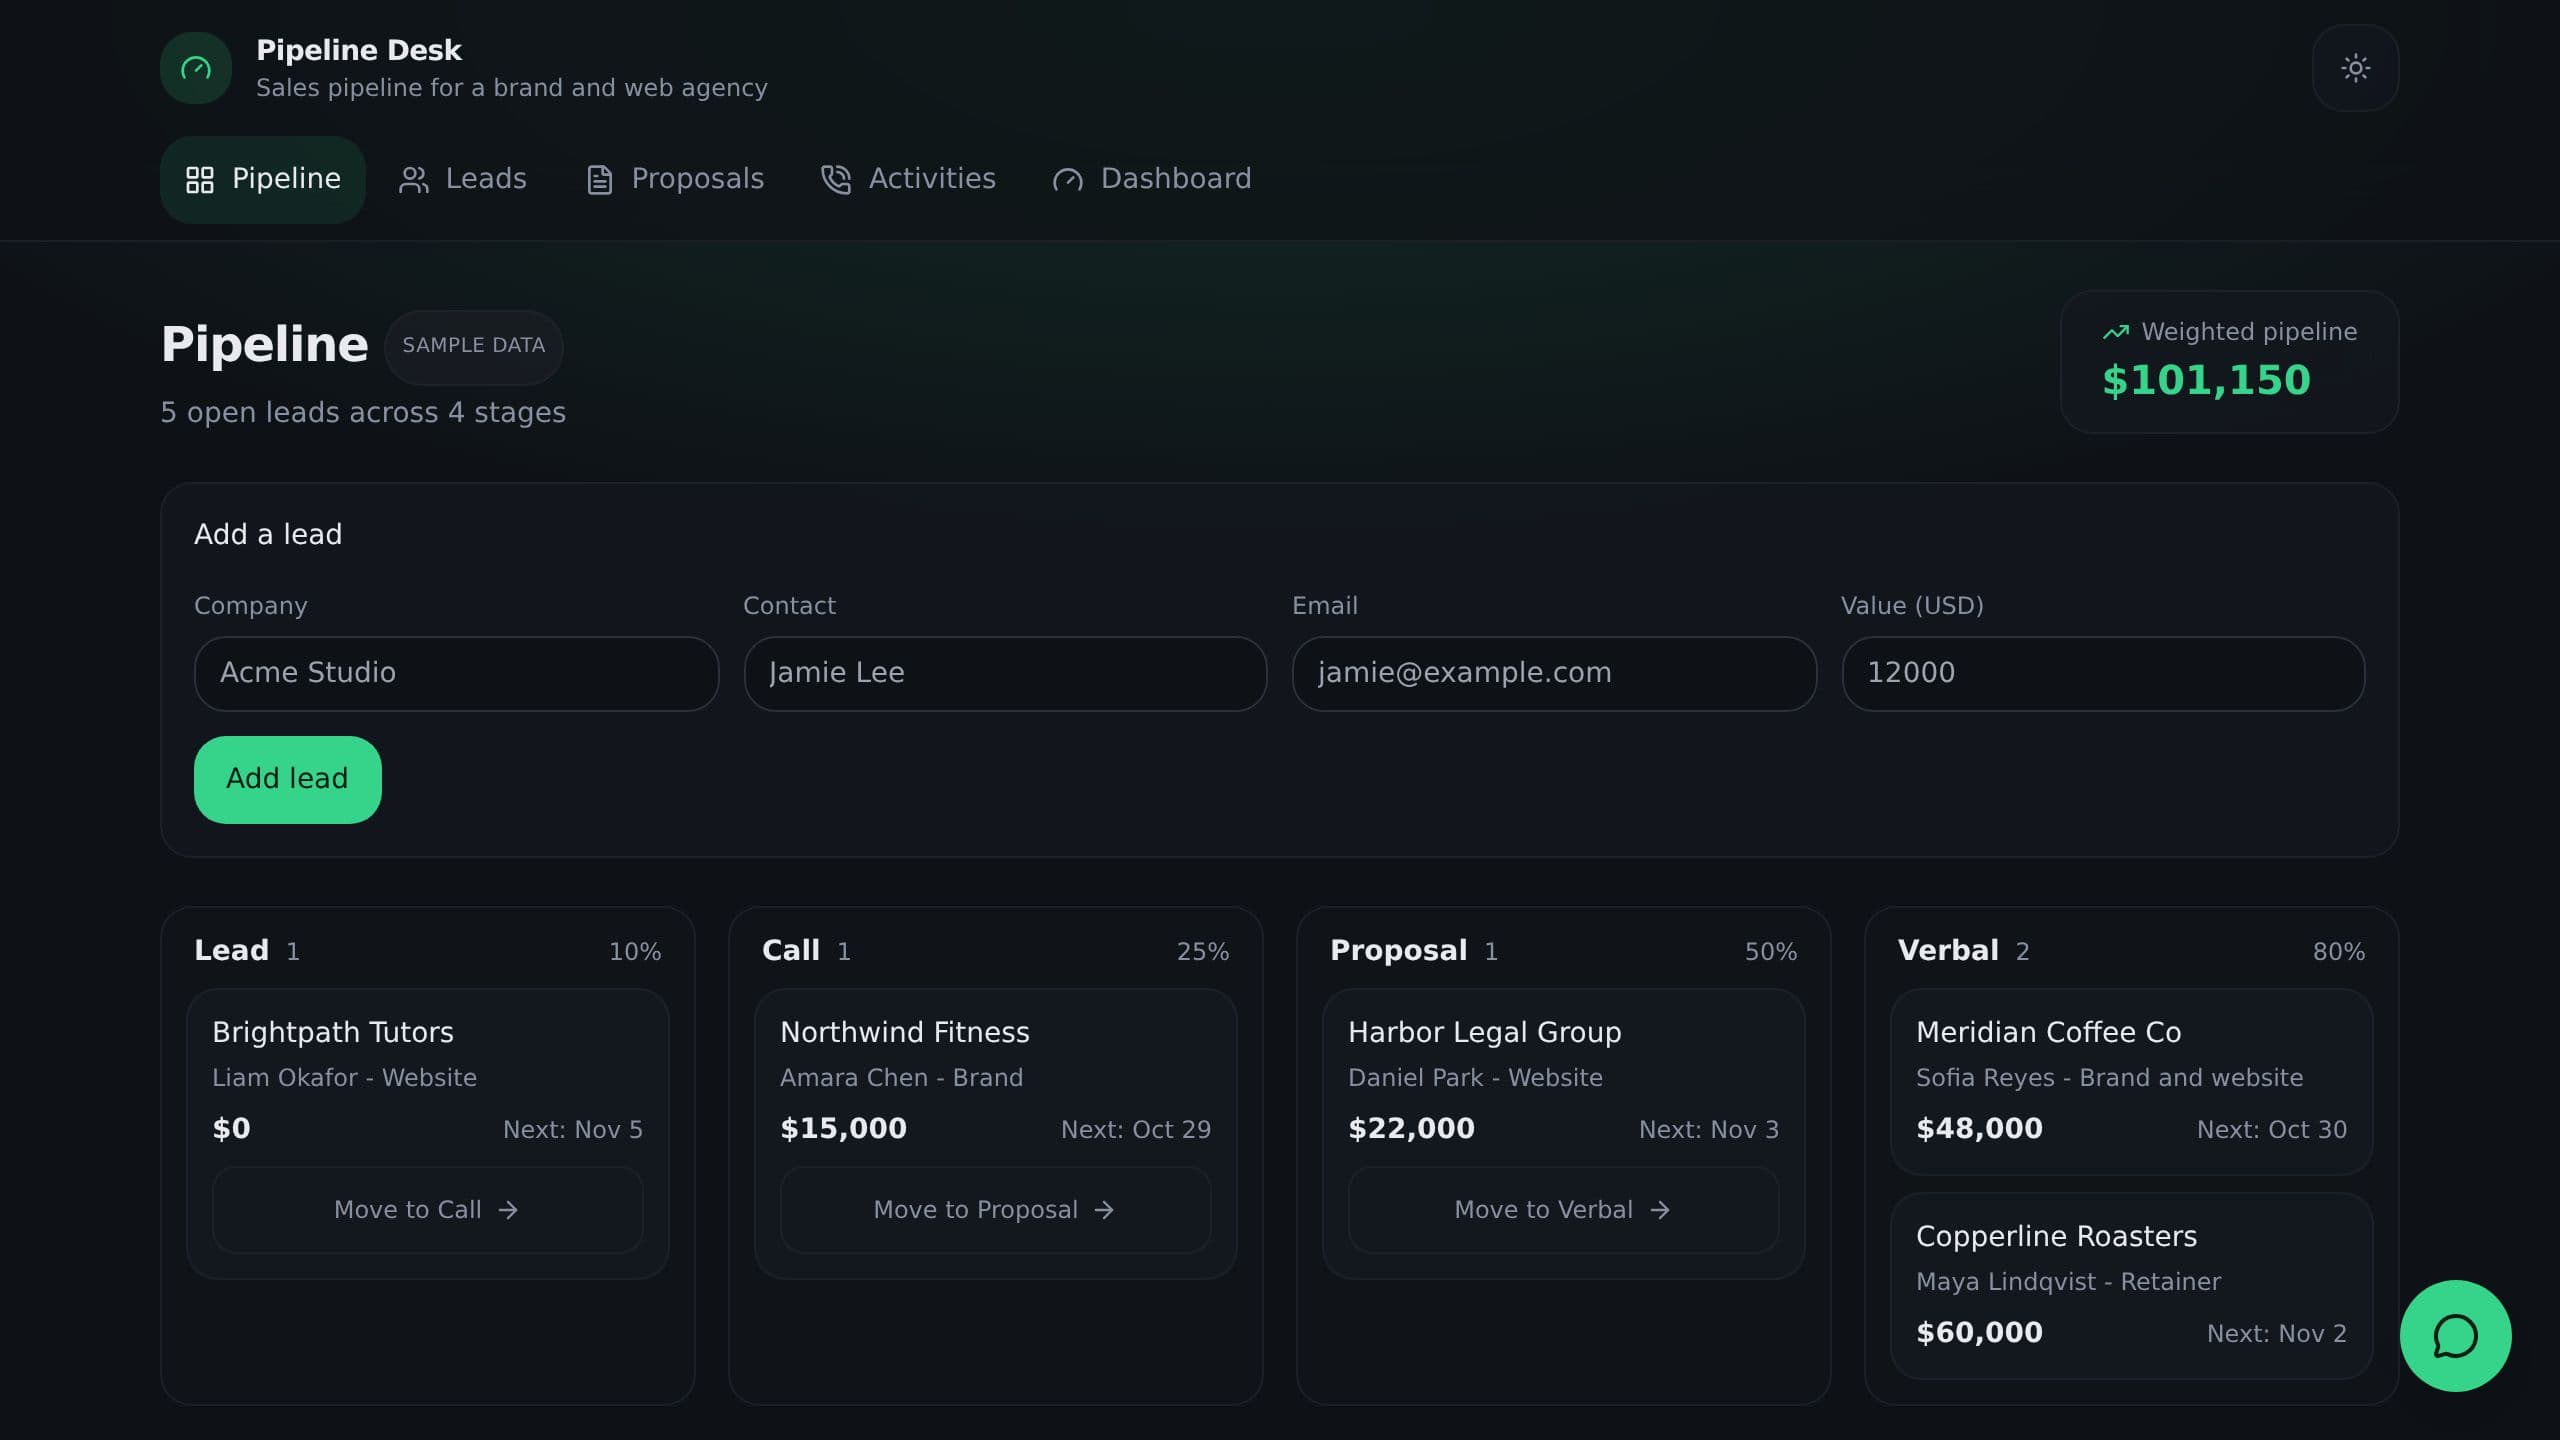Switch to the Leads tab
This screenshot has width=2560, height=1440.
coord(462,180)
